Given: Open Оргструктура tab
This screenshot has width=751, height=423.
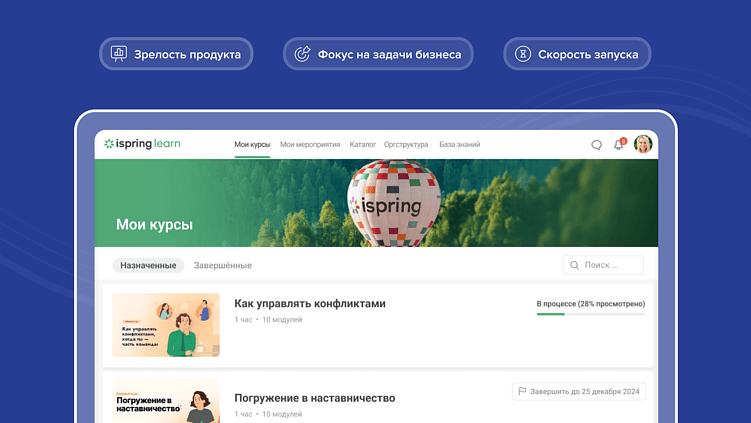Looking at the screenshot, I should [406, 145].
